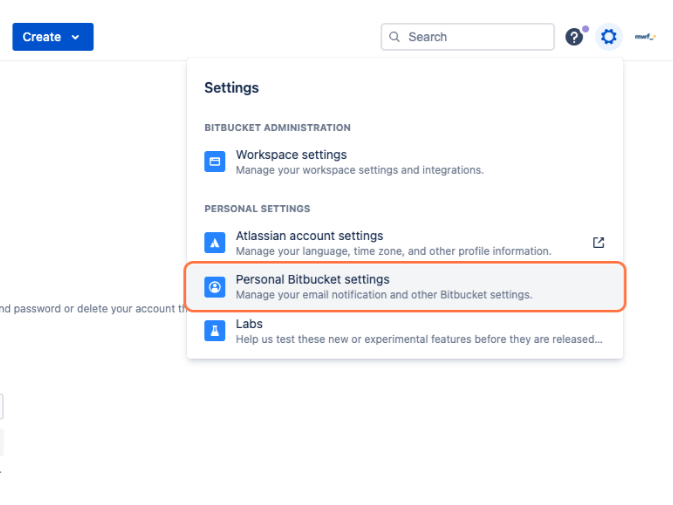Click the Atlassian logo icon

(x=215, y=243)
